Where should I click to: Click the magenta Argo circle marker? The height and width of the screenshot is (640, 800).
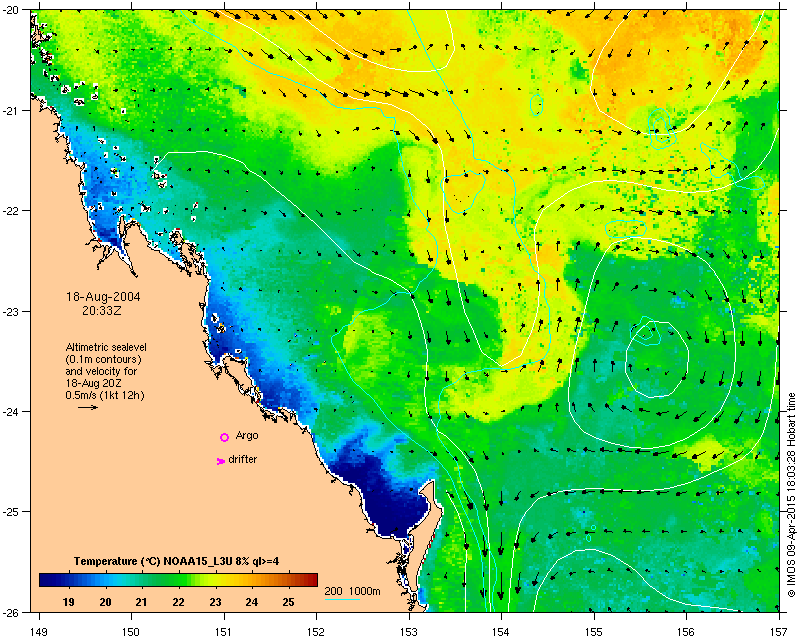224,437
